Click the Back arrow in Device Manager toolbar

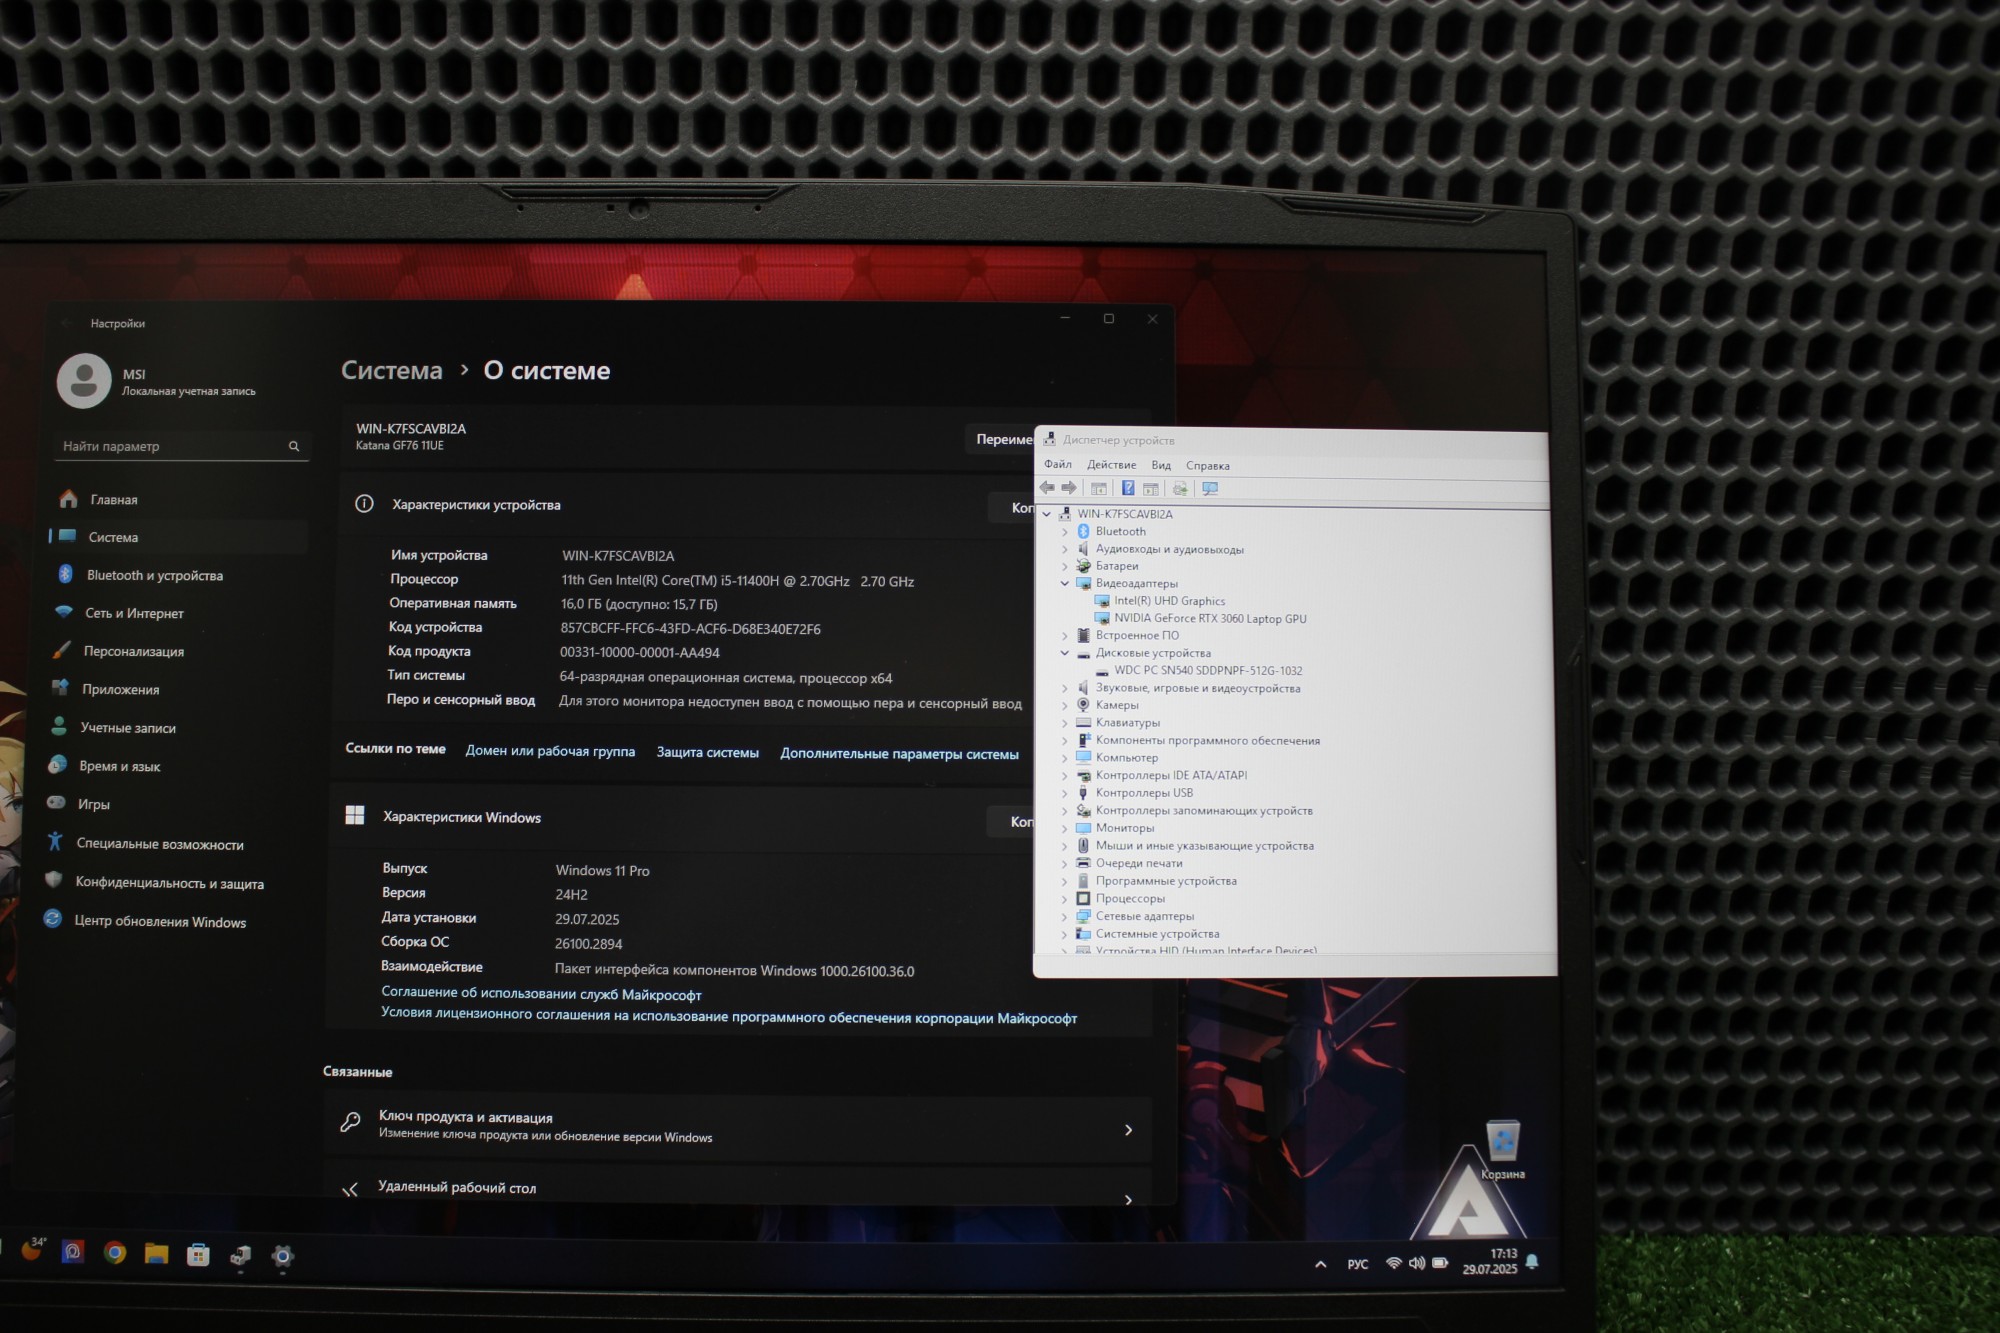[x=1047, y=488]
